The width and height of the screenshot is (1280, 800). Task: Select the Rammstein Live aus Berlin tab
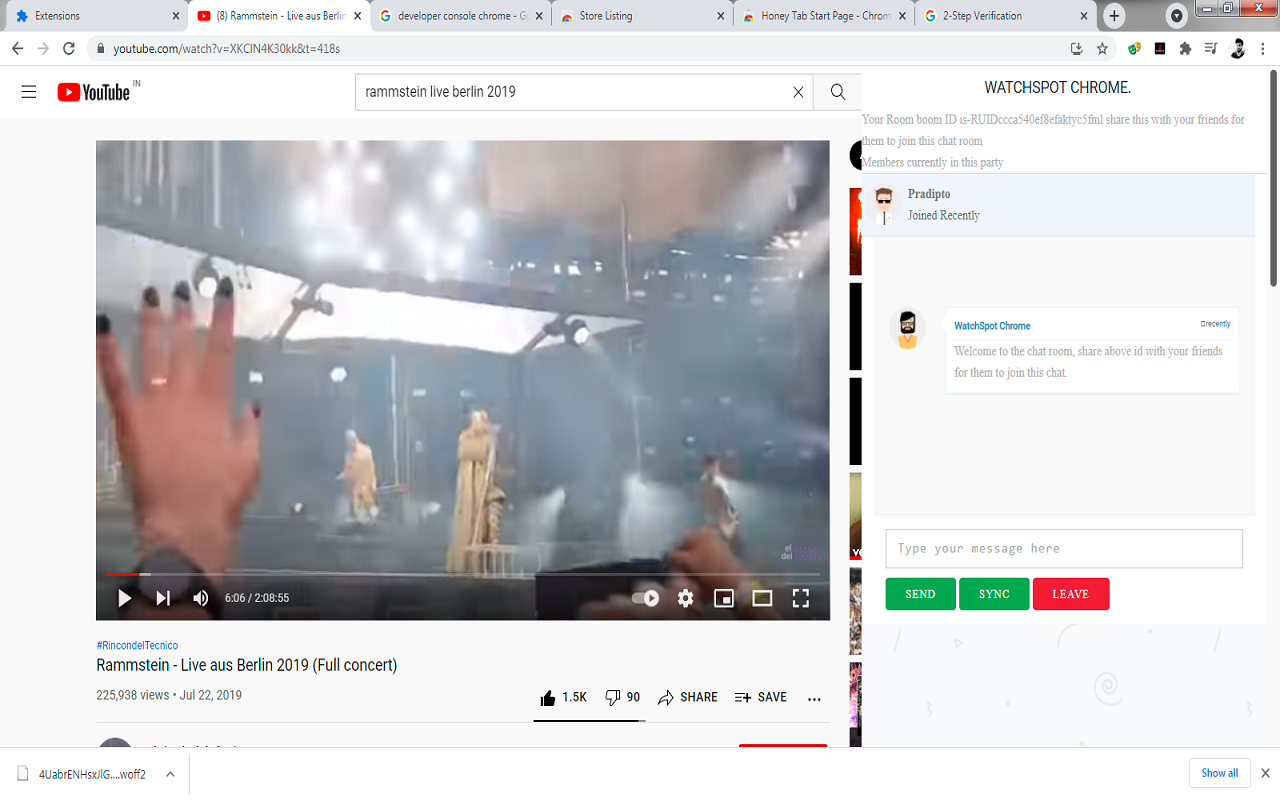coord(279,16)
